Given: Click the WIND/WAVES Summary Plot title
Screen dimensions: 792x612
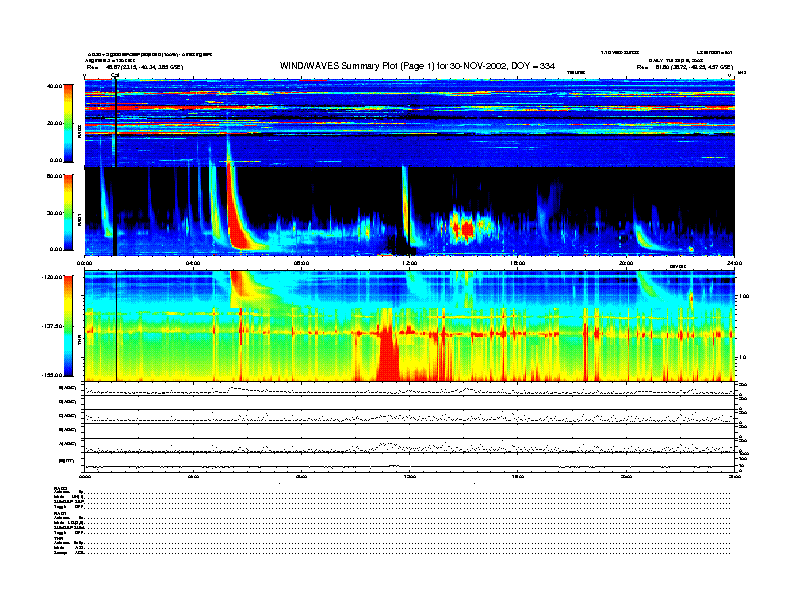Looking at the screenshot, I should (x=417, y=66).
